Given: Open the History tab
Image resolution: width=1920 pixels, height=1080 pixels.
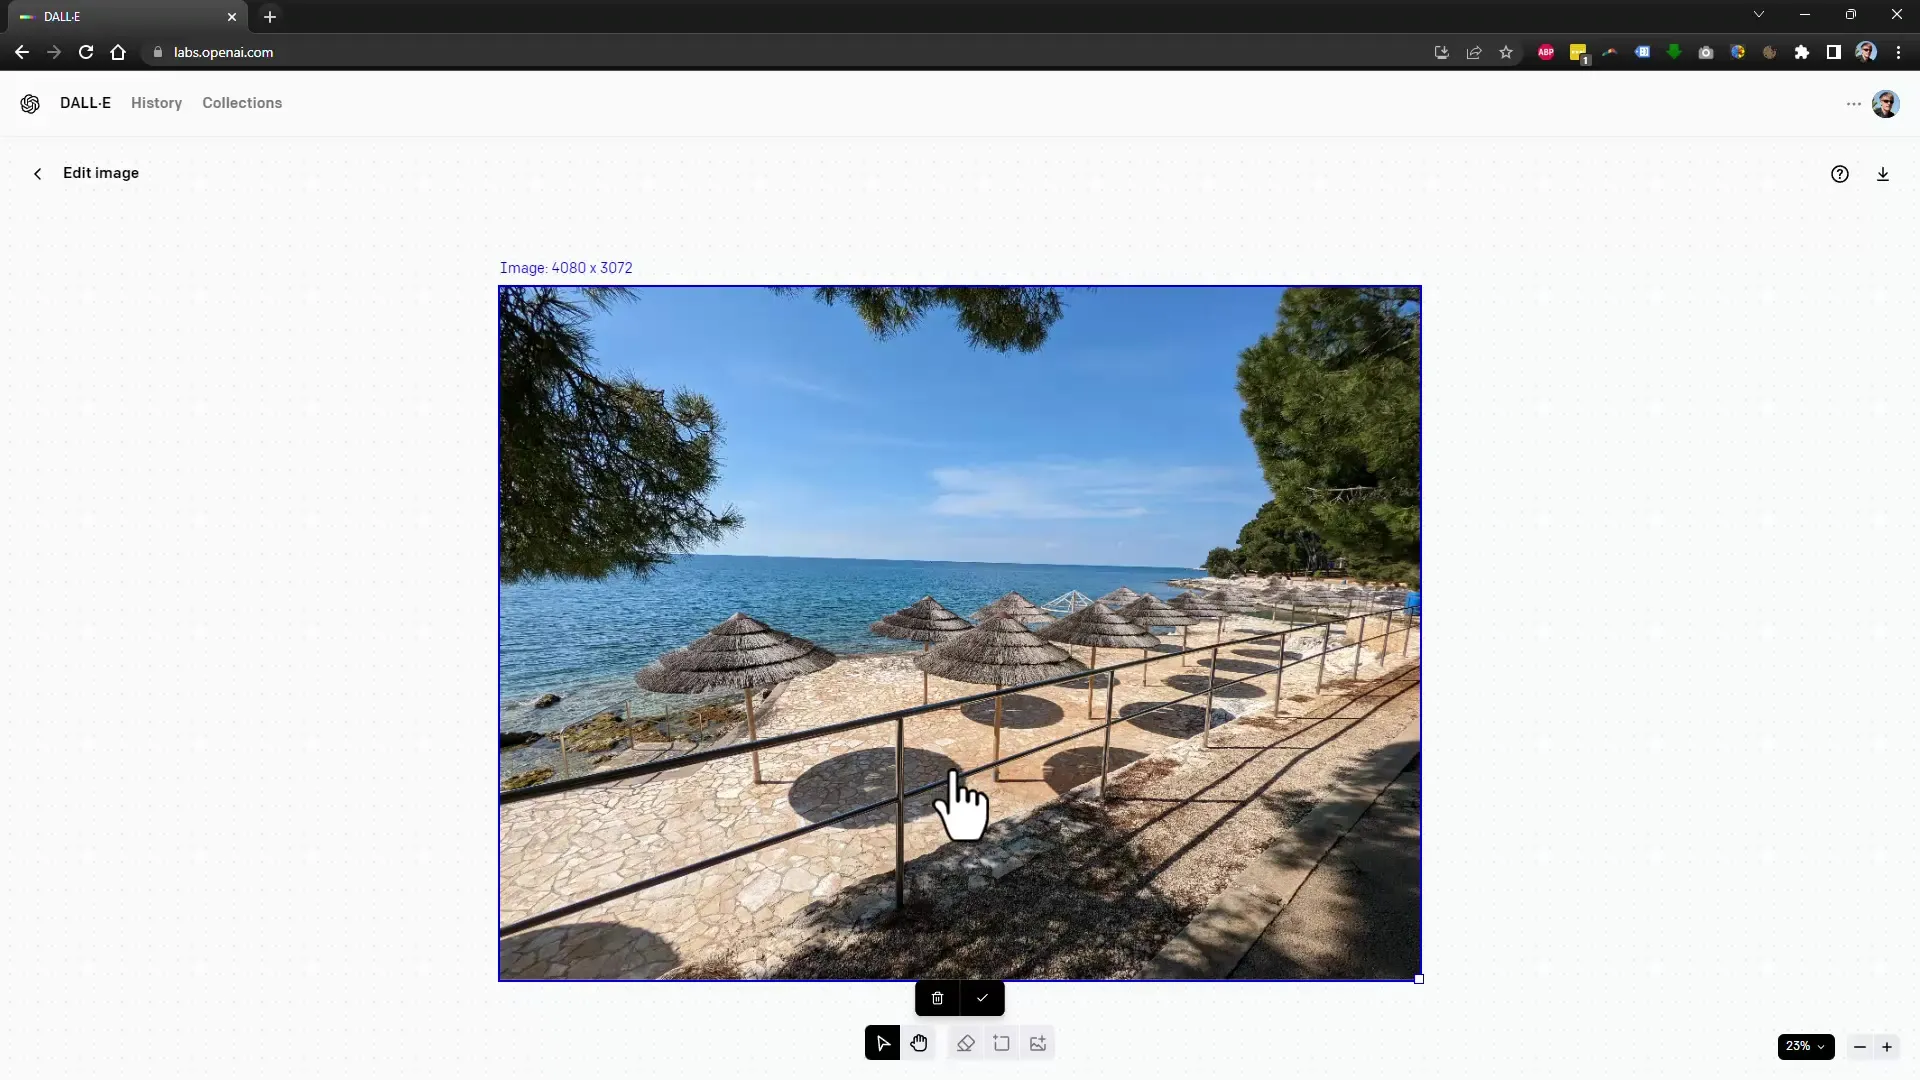Looking at the screenshot, I should 156,103.
